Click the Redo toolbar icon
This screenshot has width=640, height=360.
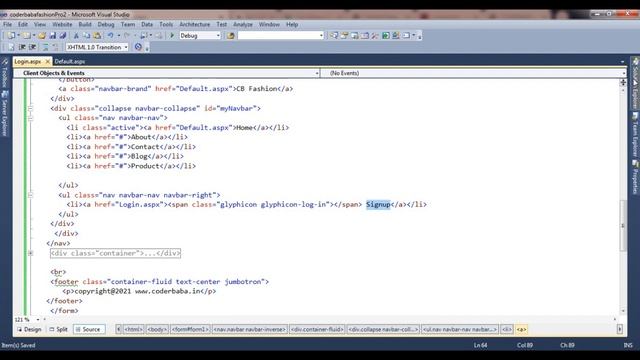pyautogui.click(x=127, y=36)
